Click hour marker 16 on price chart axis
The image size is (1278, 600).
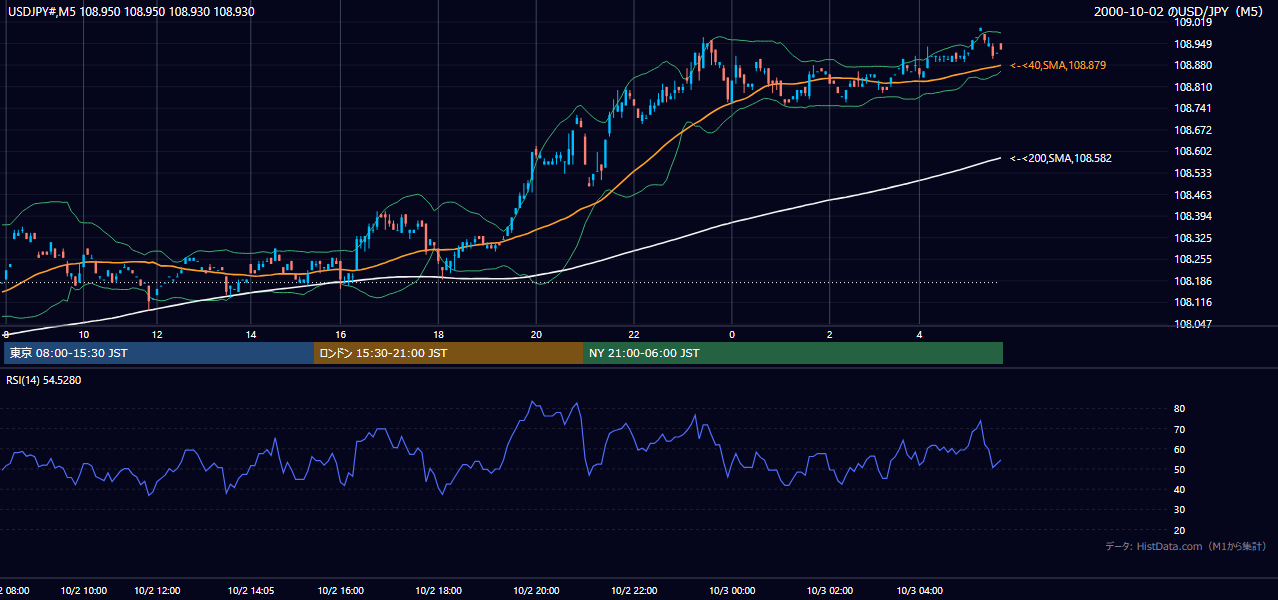[x=340, y=334]
